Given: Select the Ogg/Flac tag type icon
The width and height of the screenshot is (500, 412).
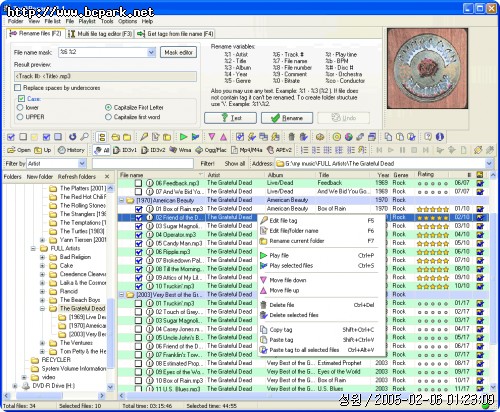Looking at the screenshot, I should click(x=210, y=150).
